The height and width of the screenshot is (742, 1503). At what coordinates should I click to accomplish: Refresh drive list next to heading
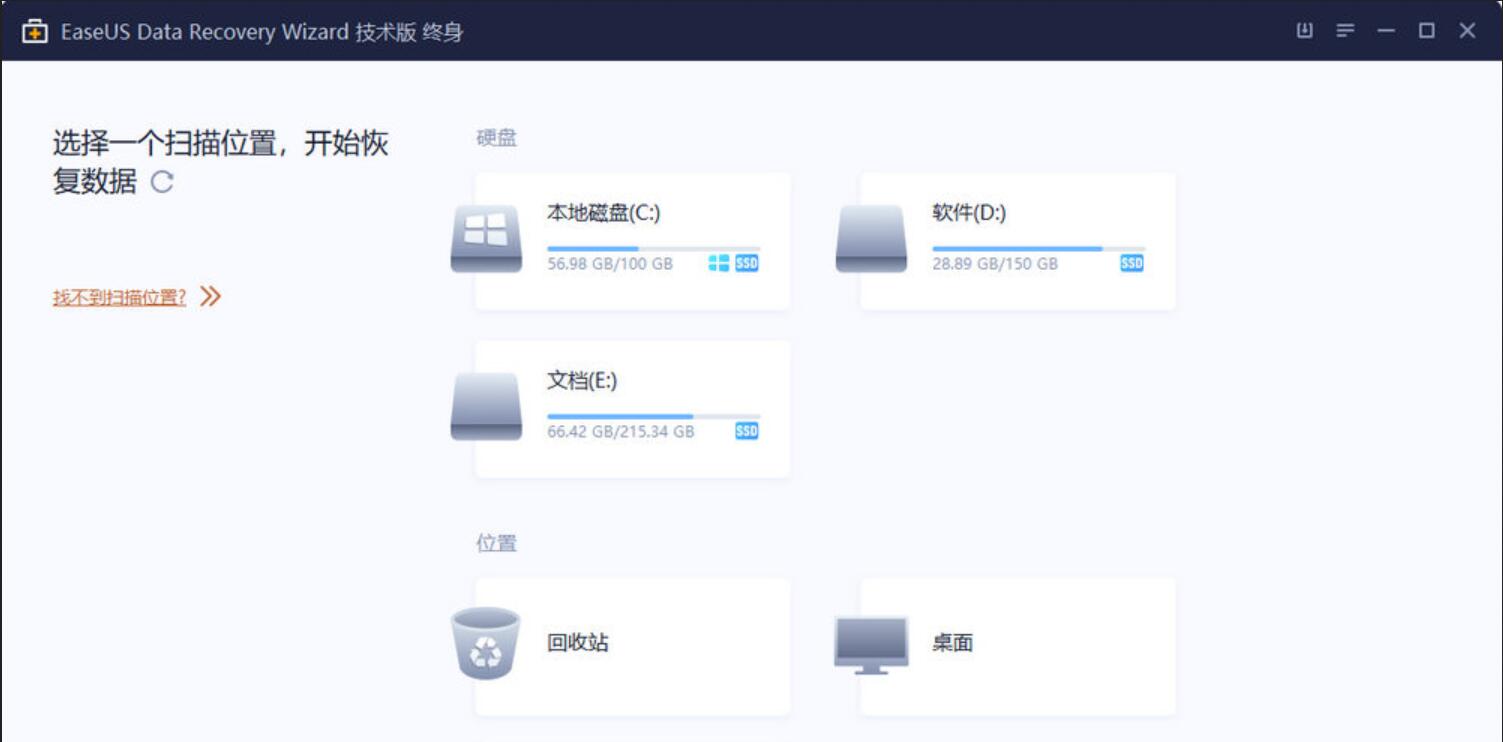tap(162, 182)
